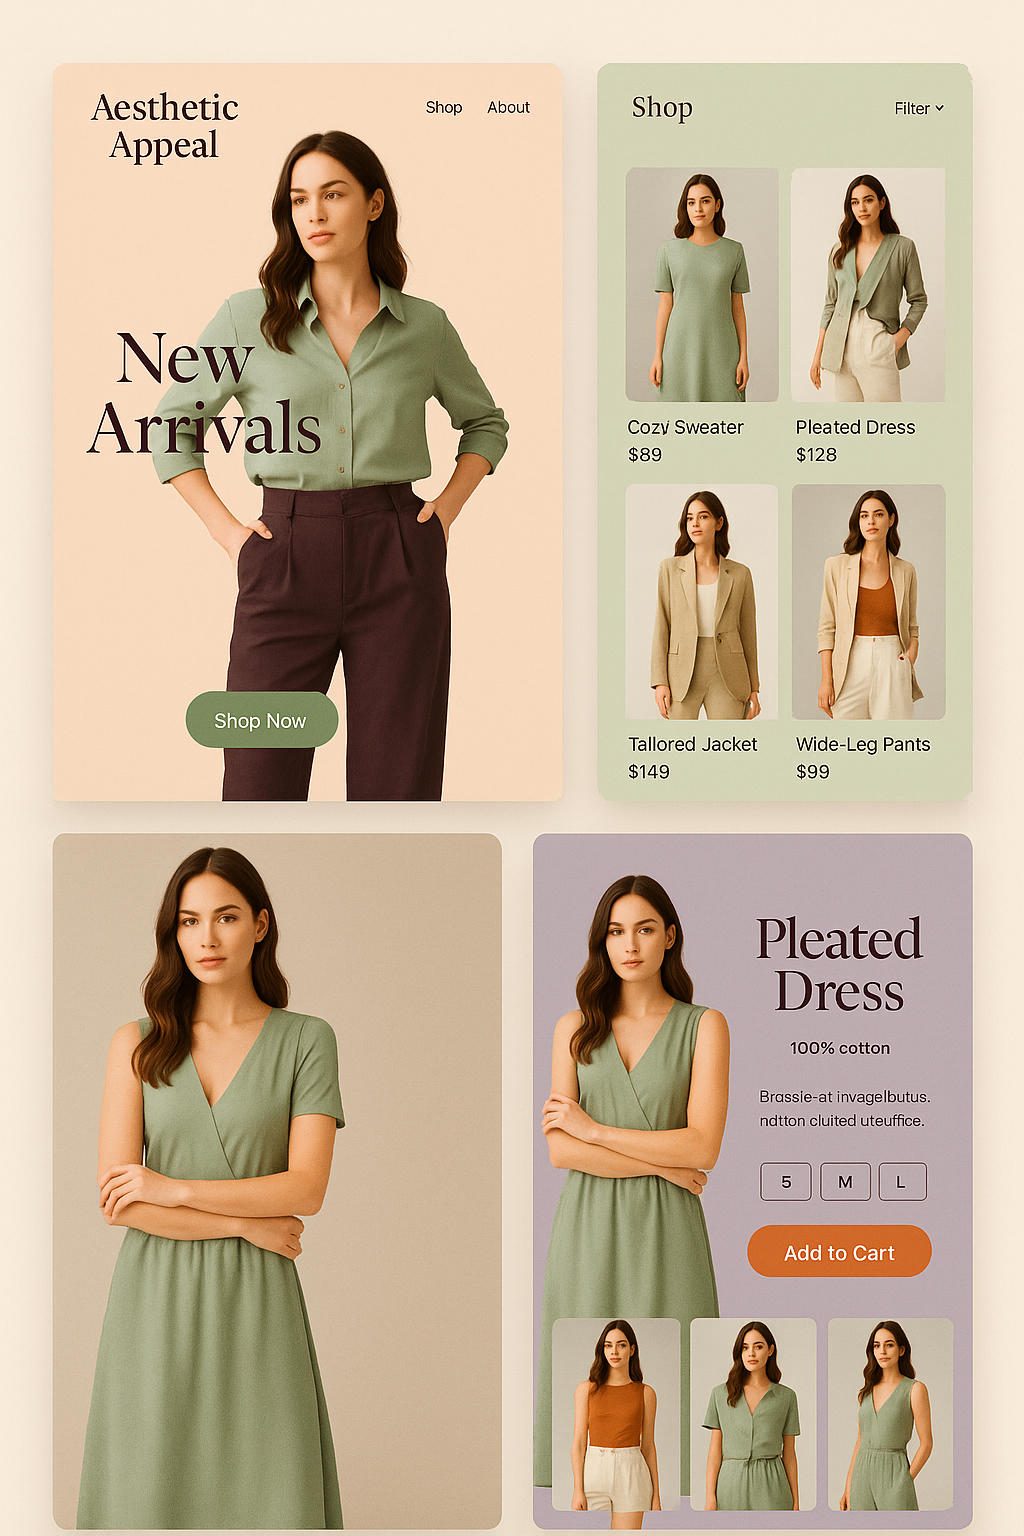This screenshot has width=1024, height=1536.
Task: Open the Shop navigation link
Action: [x=444, y=107]
